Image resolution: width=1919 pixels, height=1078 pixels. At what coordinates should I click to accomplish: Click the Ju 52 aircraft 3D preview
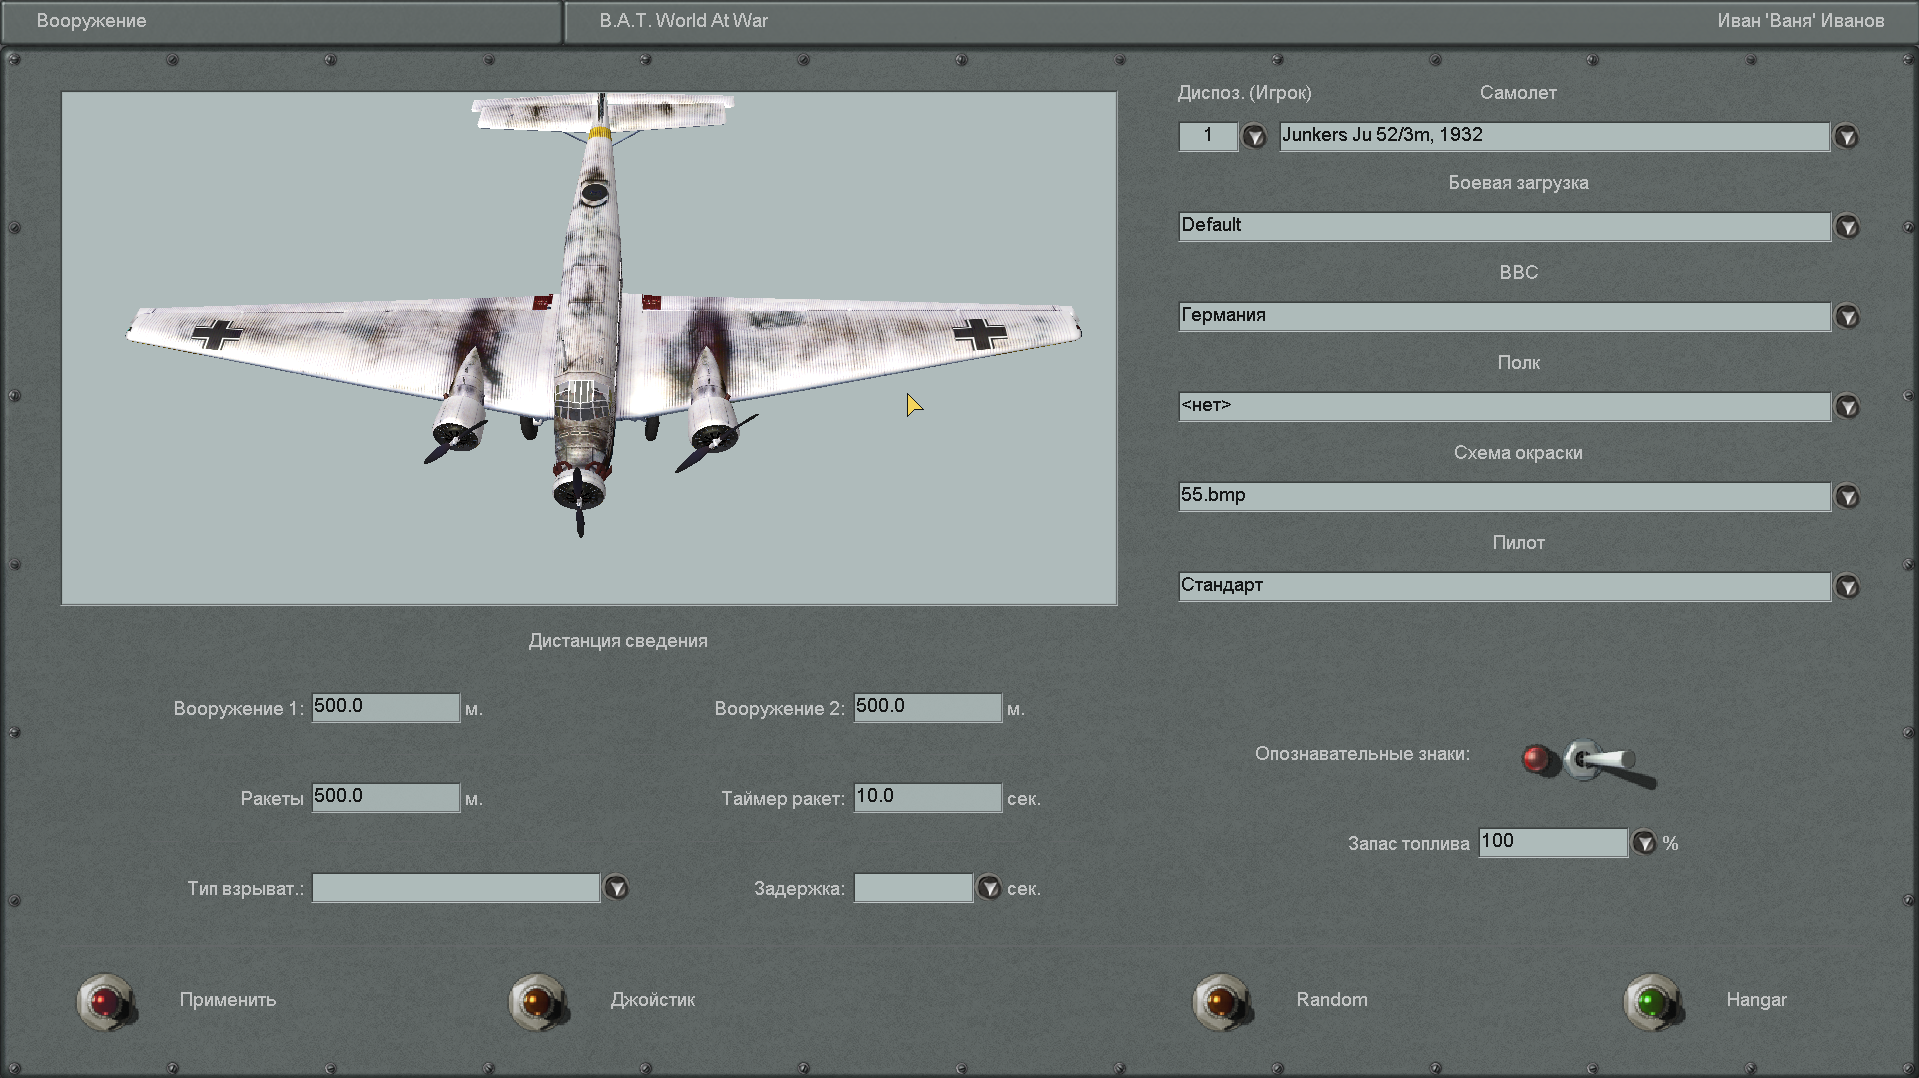[589, 348]
